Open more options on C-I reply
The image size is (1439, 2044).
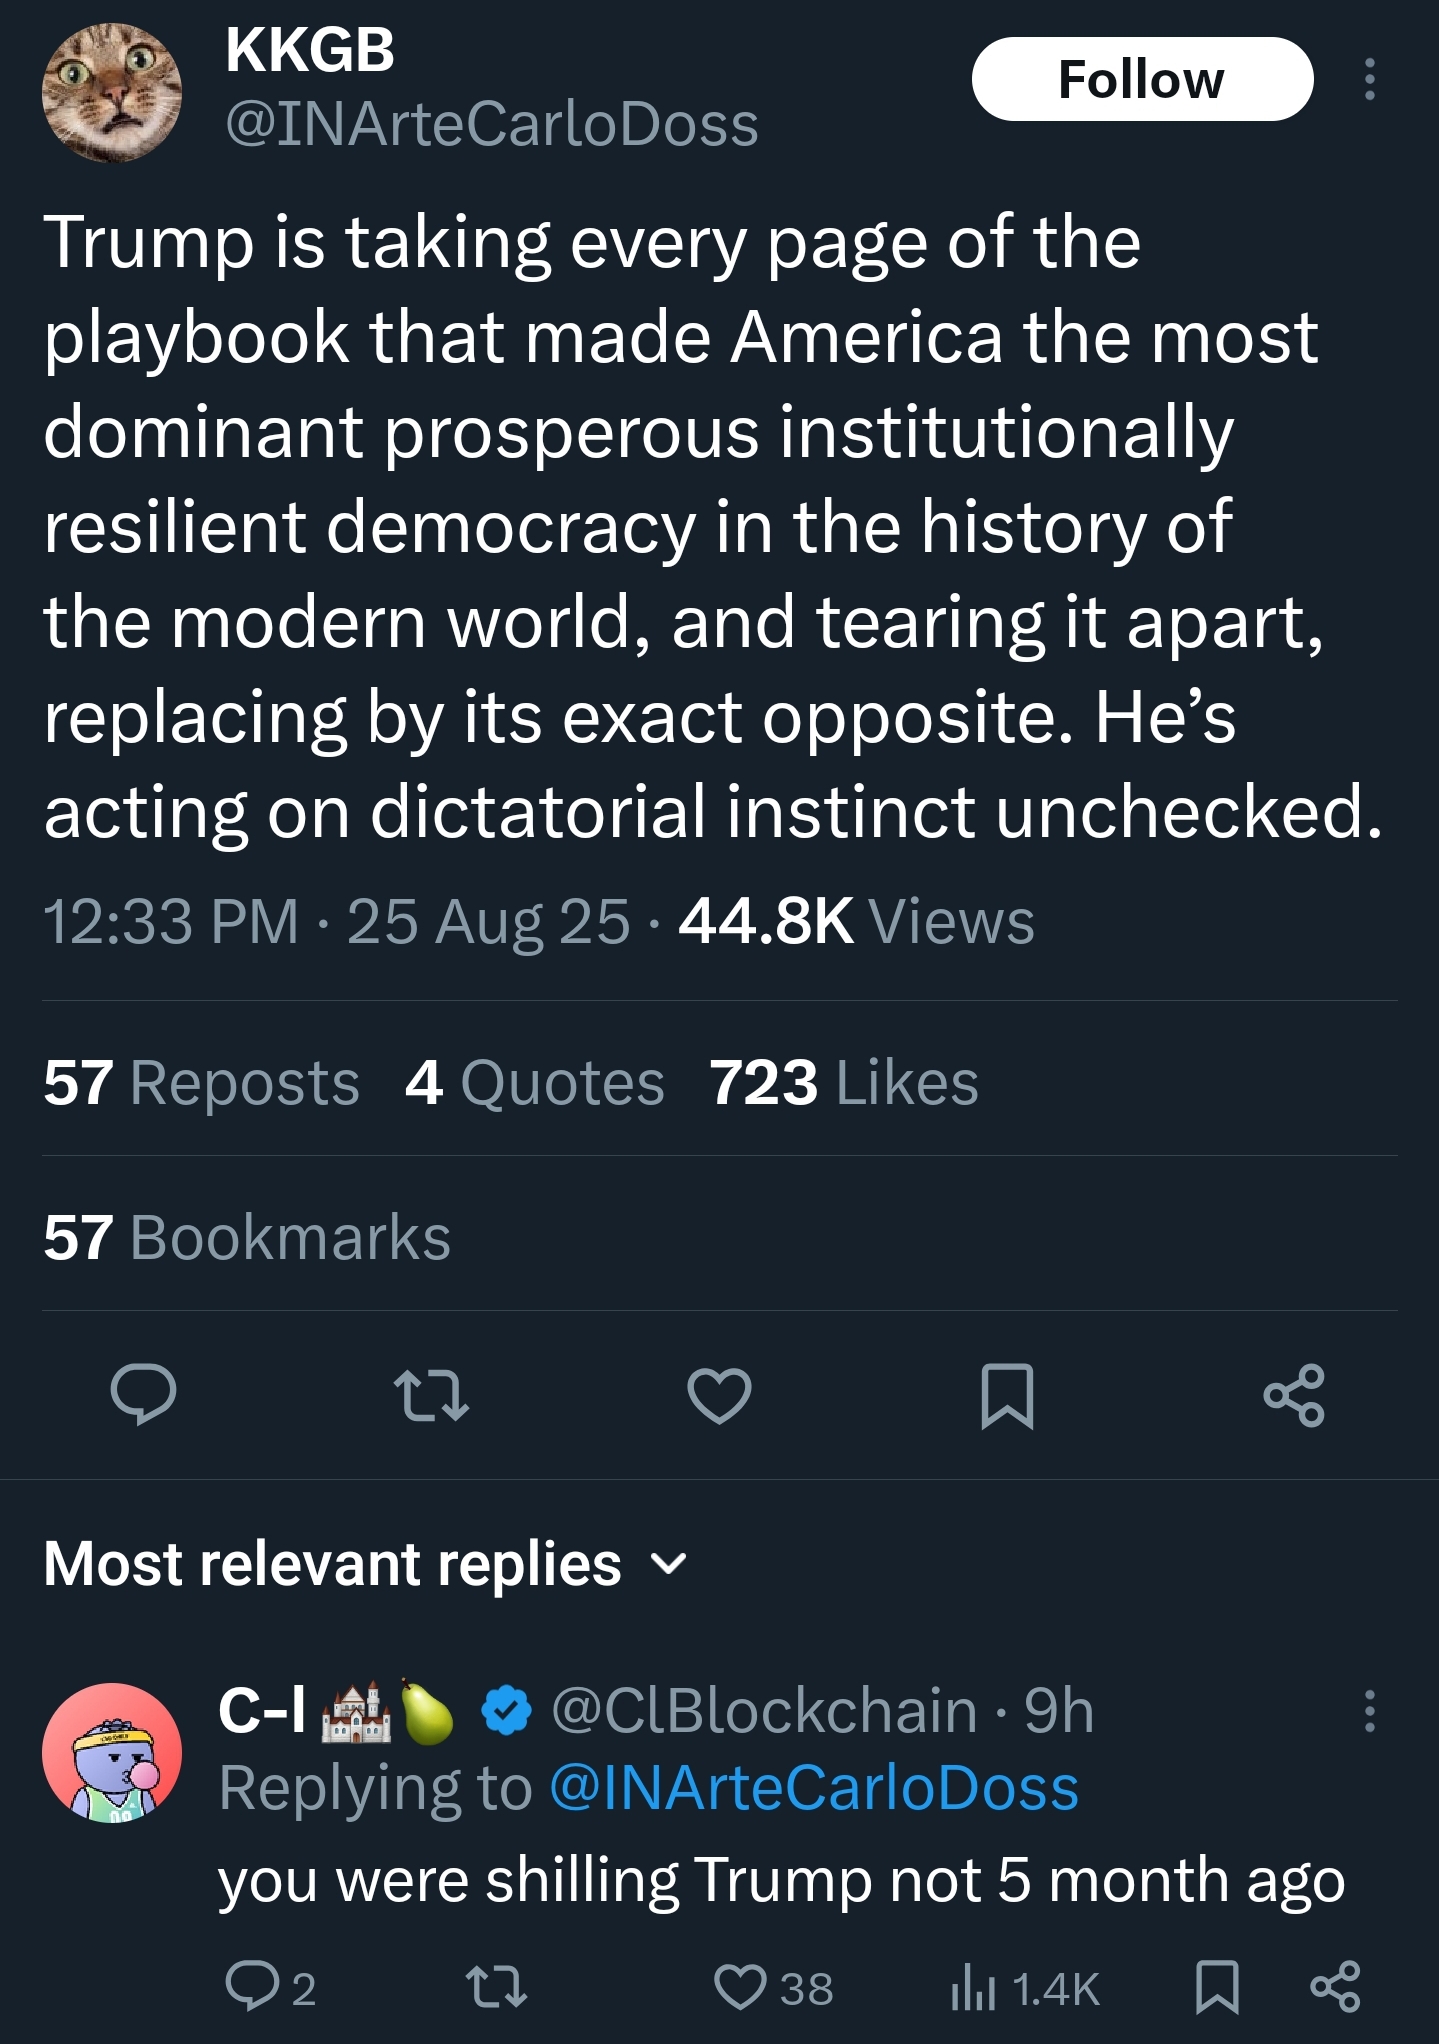tap(1369, 1711)
